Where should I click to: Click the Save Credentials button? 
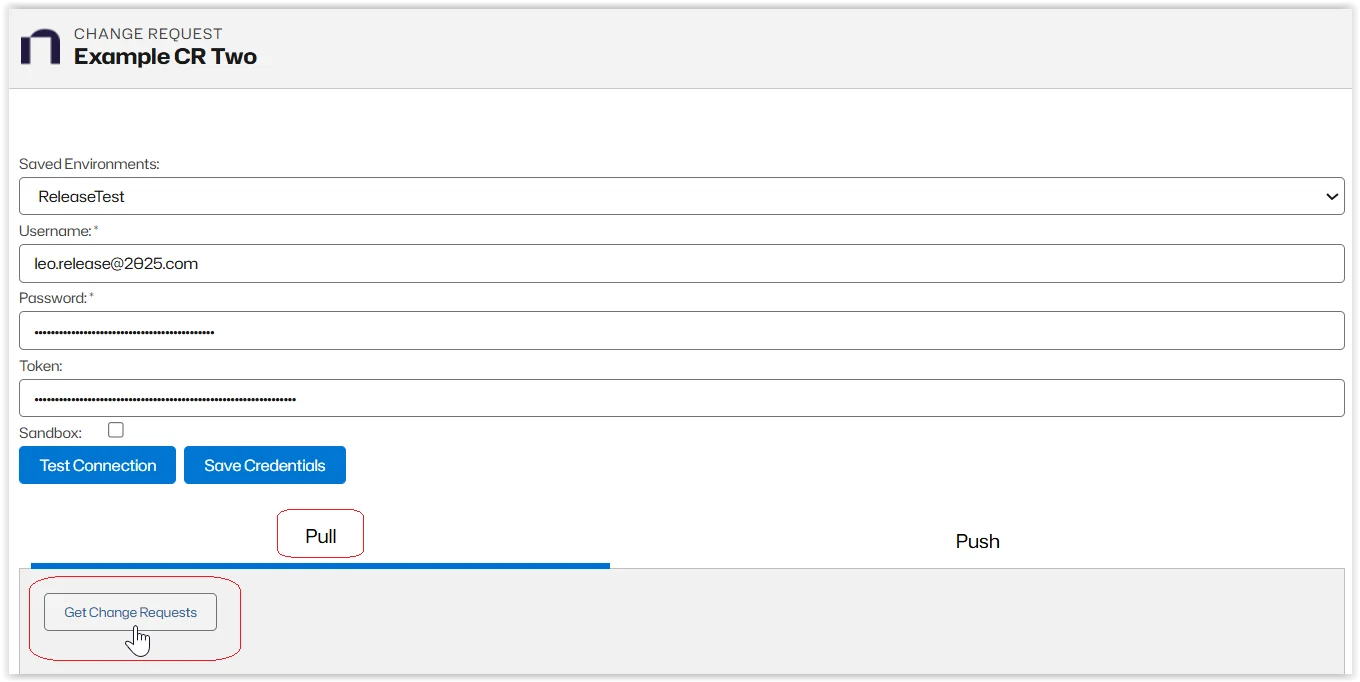pyautogui.click(x=265, y=465)
